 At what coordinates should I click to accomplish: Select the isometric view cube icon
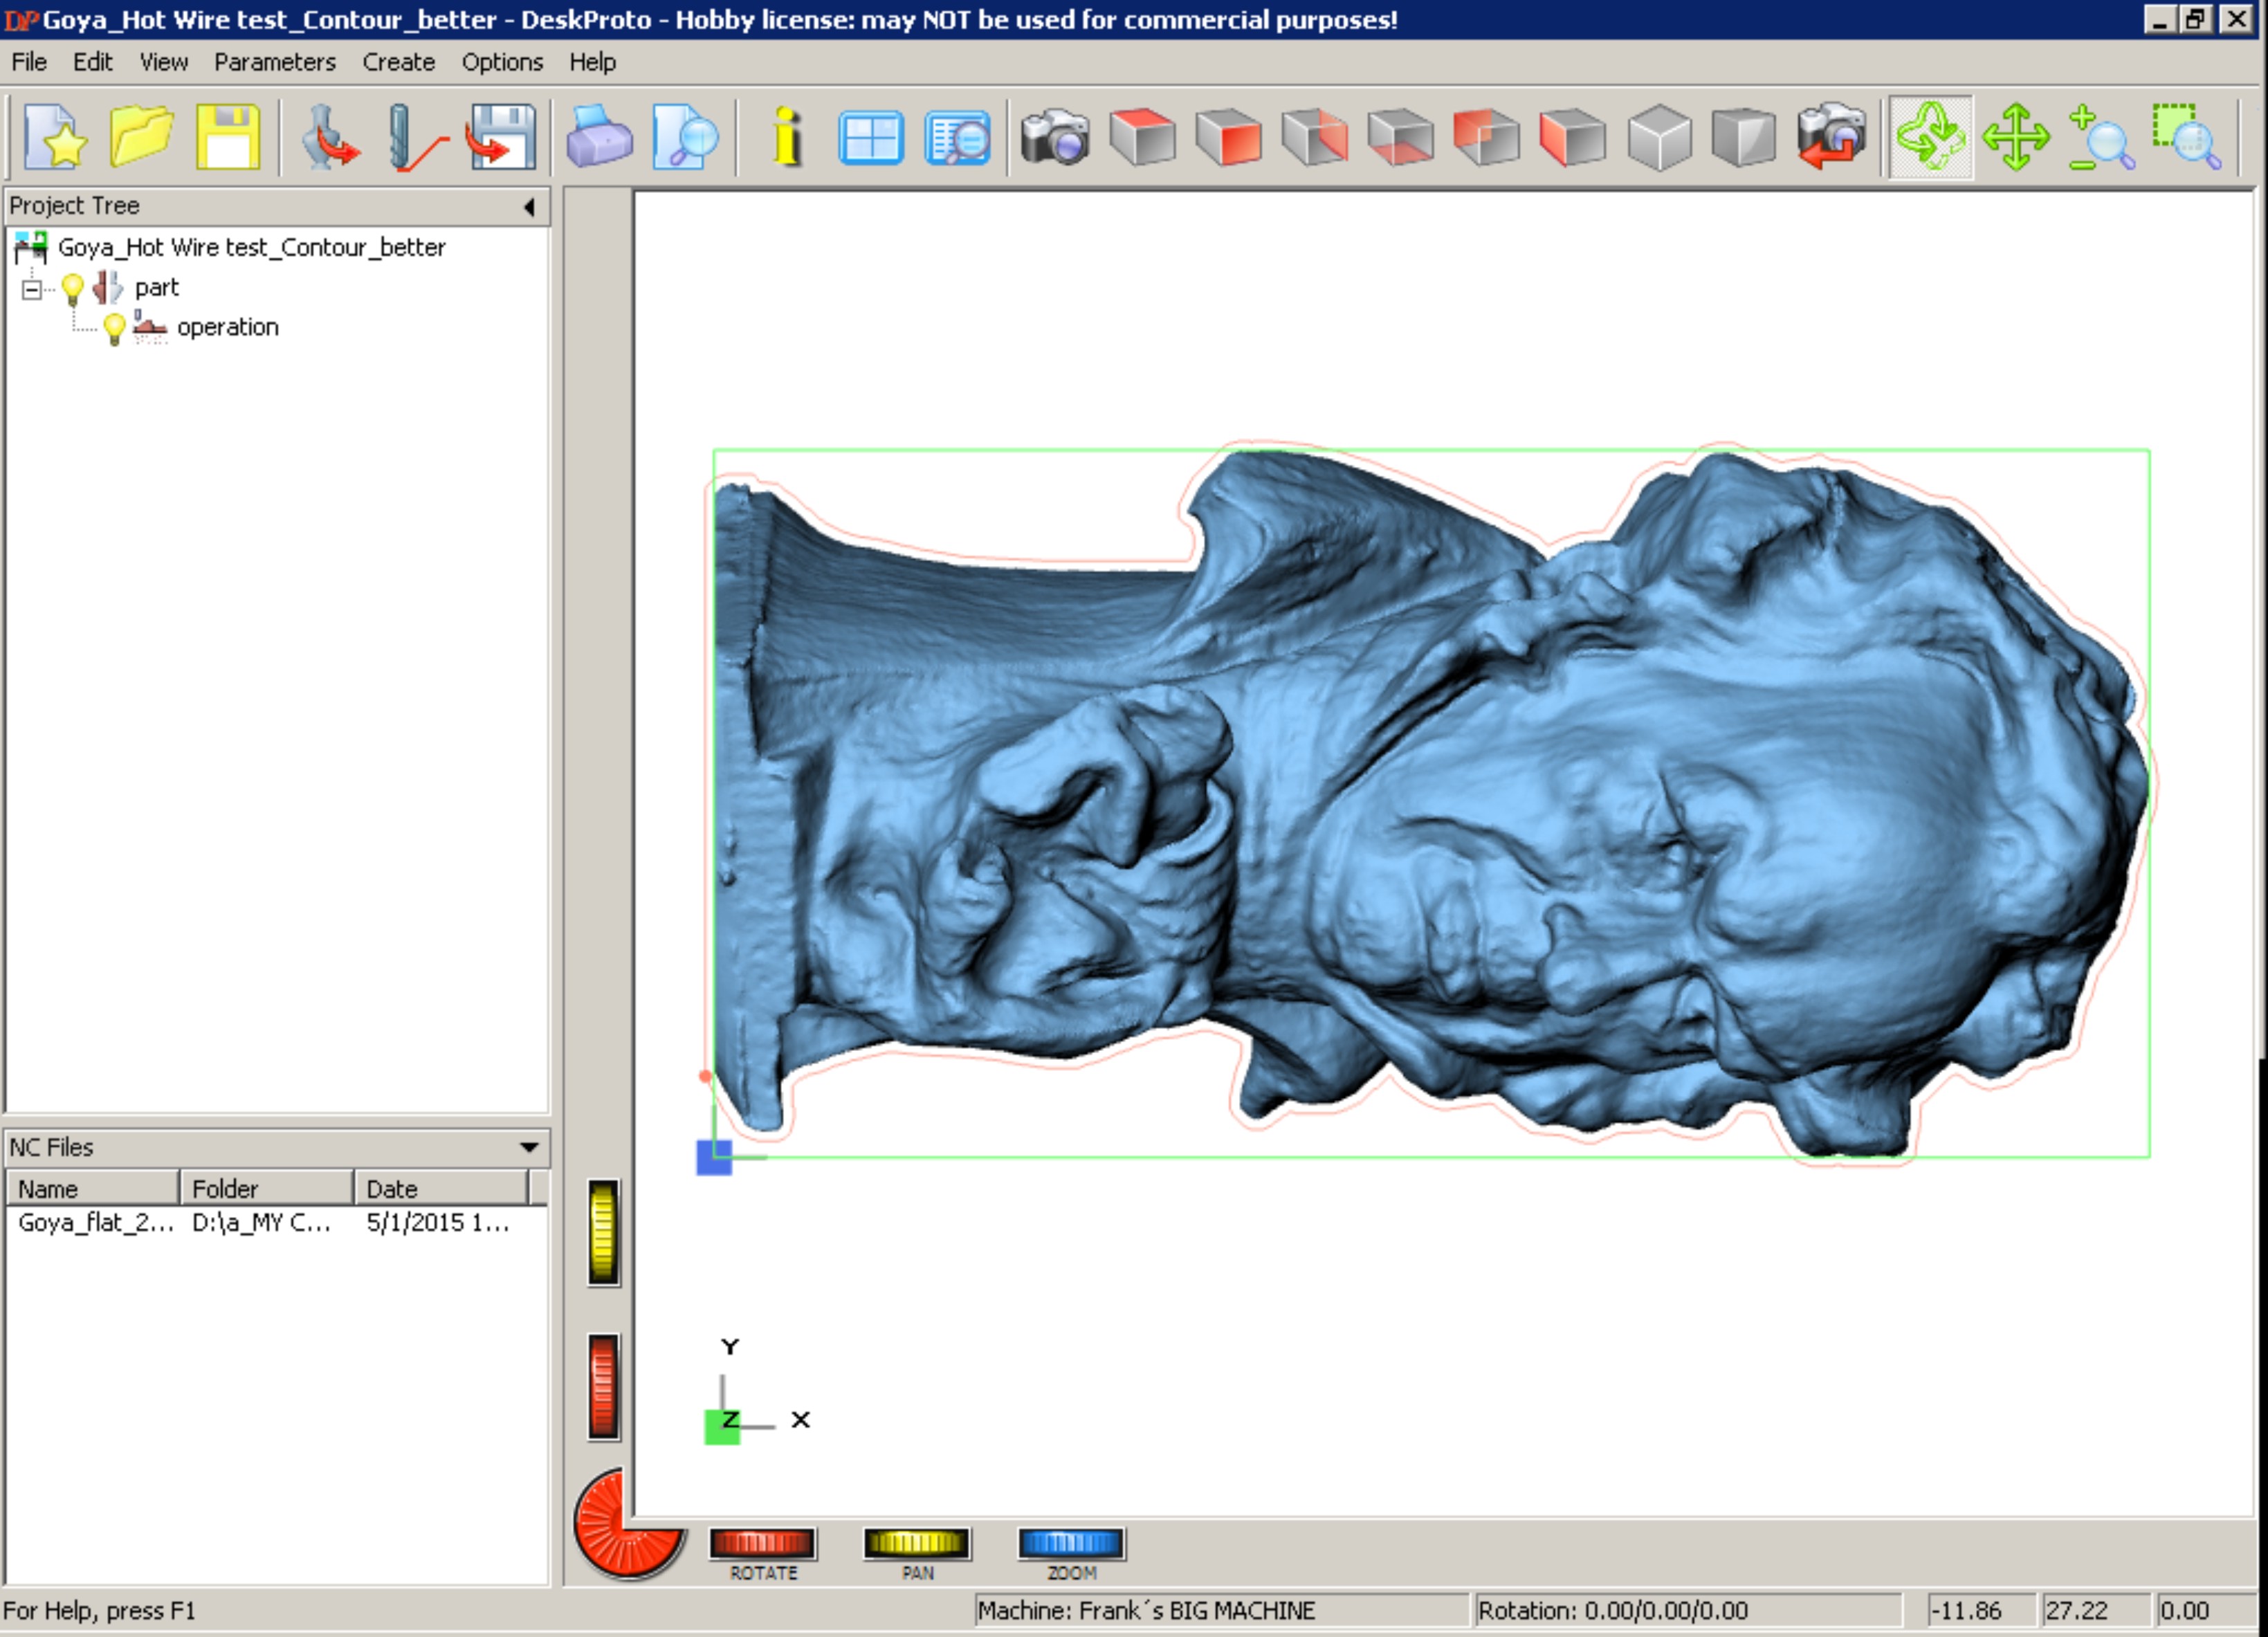pyautogui.click(x=1659, y=137)
